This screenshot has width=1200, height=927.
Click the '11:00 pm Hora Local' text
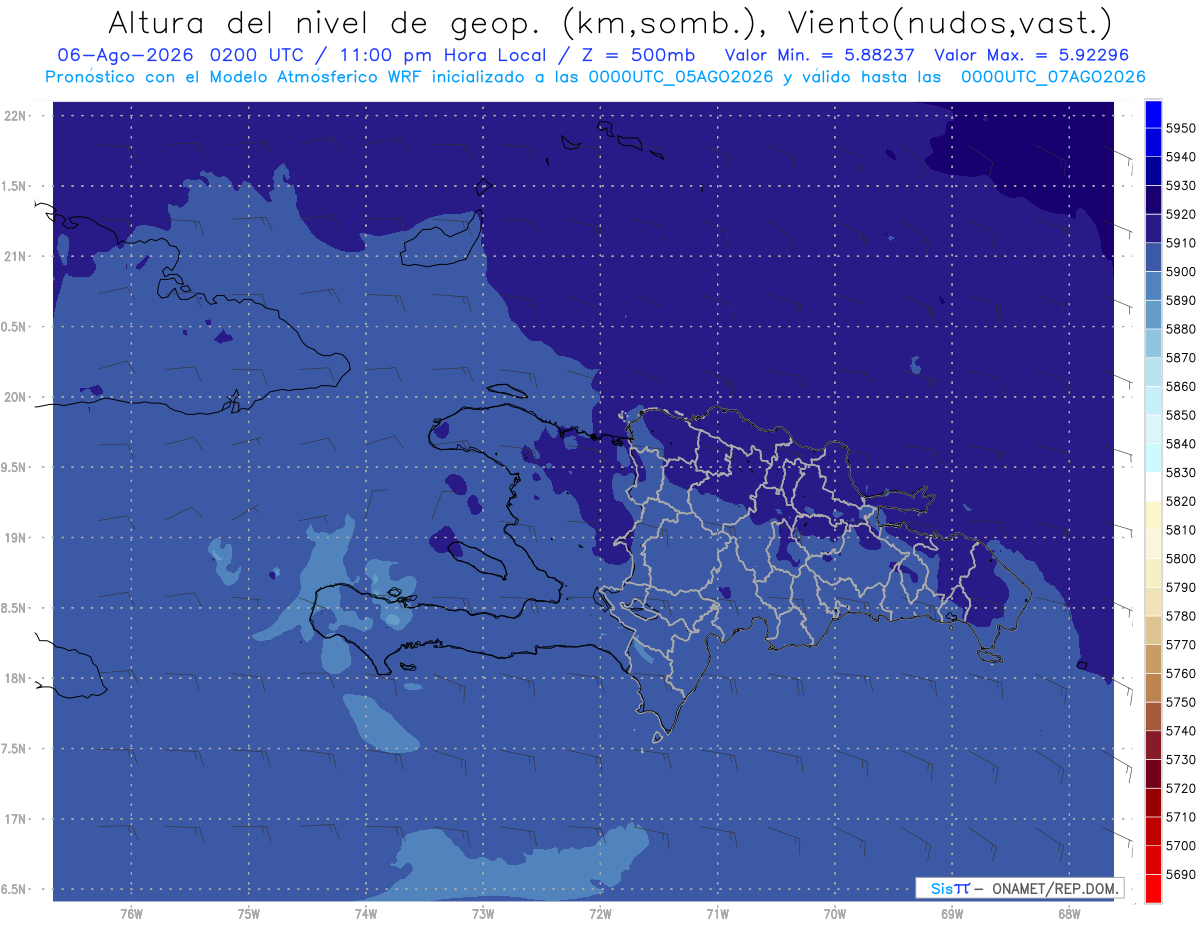click(x=441, y=56)
